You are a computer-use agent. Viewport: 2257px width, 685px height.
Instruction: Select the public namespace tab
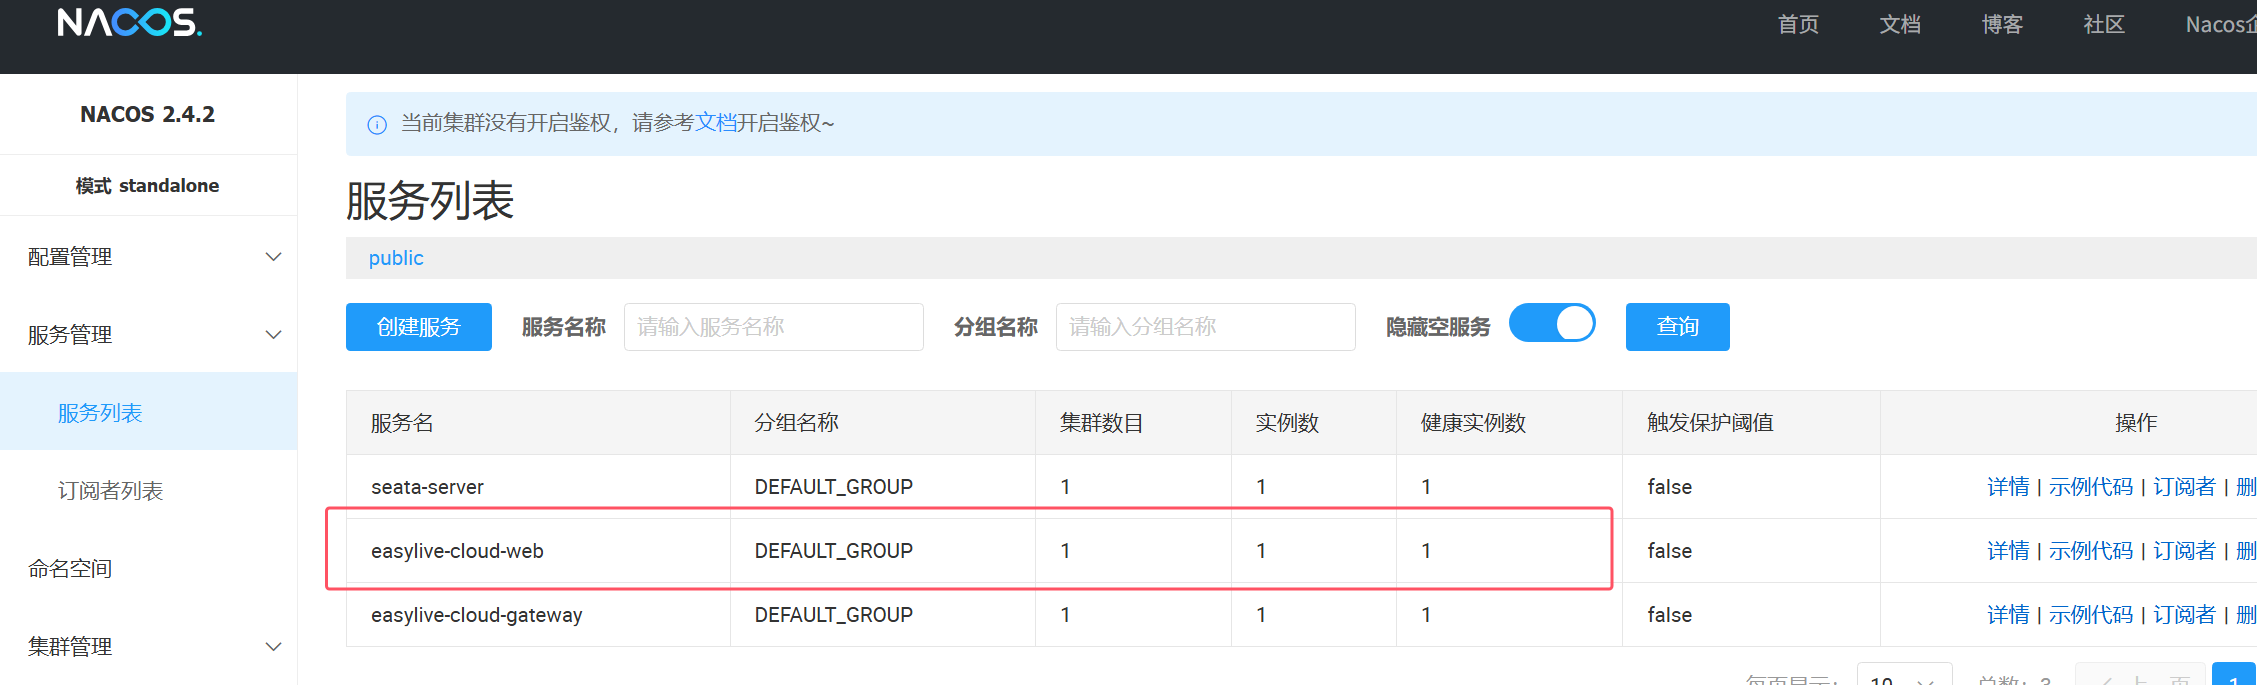396,258
